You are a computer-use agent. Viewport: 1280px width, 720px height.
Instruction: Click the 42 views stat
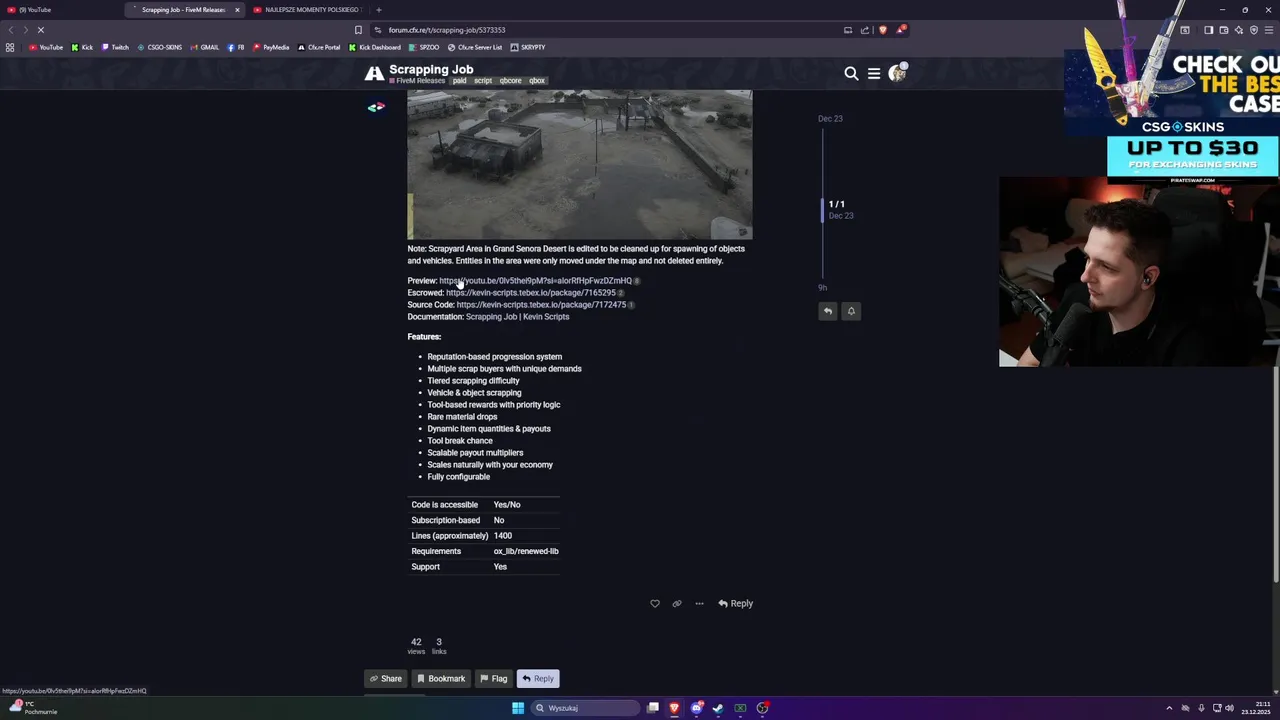pyautogui.click(x=416, y=646)
